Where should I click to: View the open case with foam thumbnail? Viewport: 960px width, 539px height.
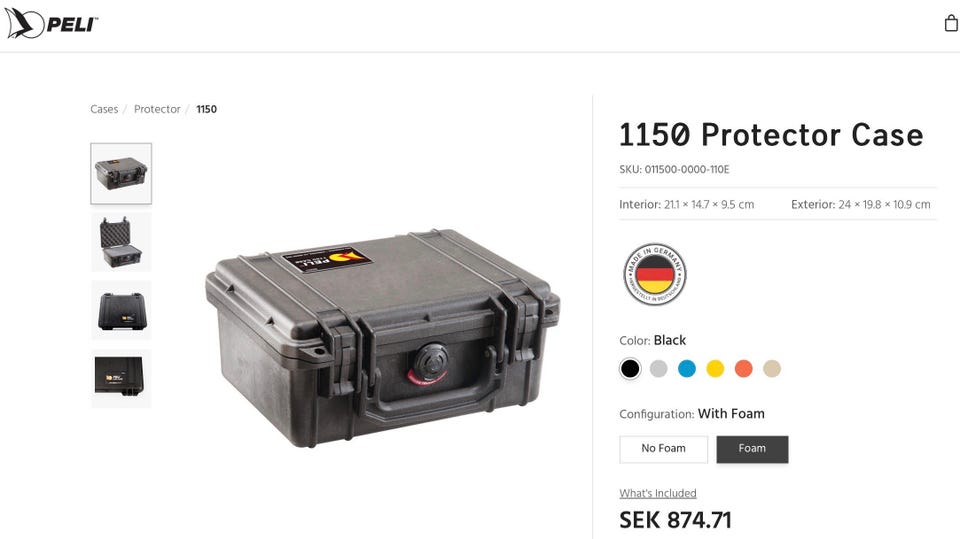(x=121, y=242)
